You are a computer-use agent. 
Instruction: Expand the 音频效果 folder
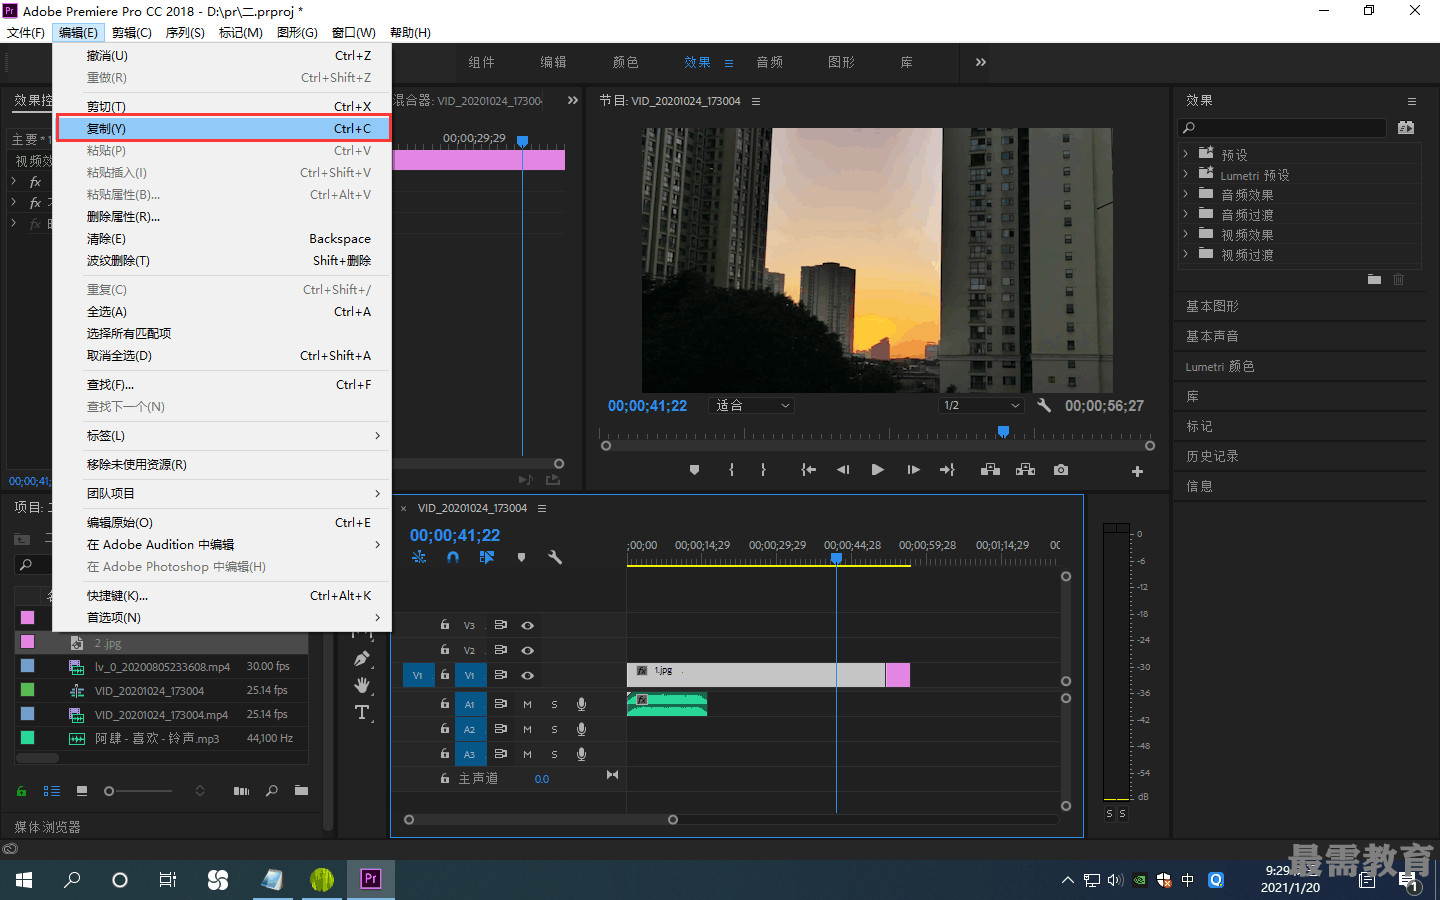tap(1186, 194)
